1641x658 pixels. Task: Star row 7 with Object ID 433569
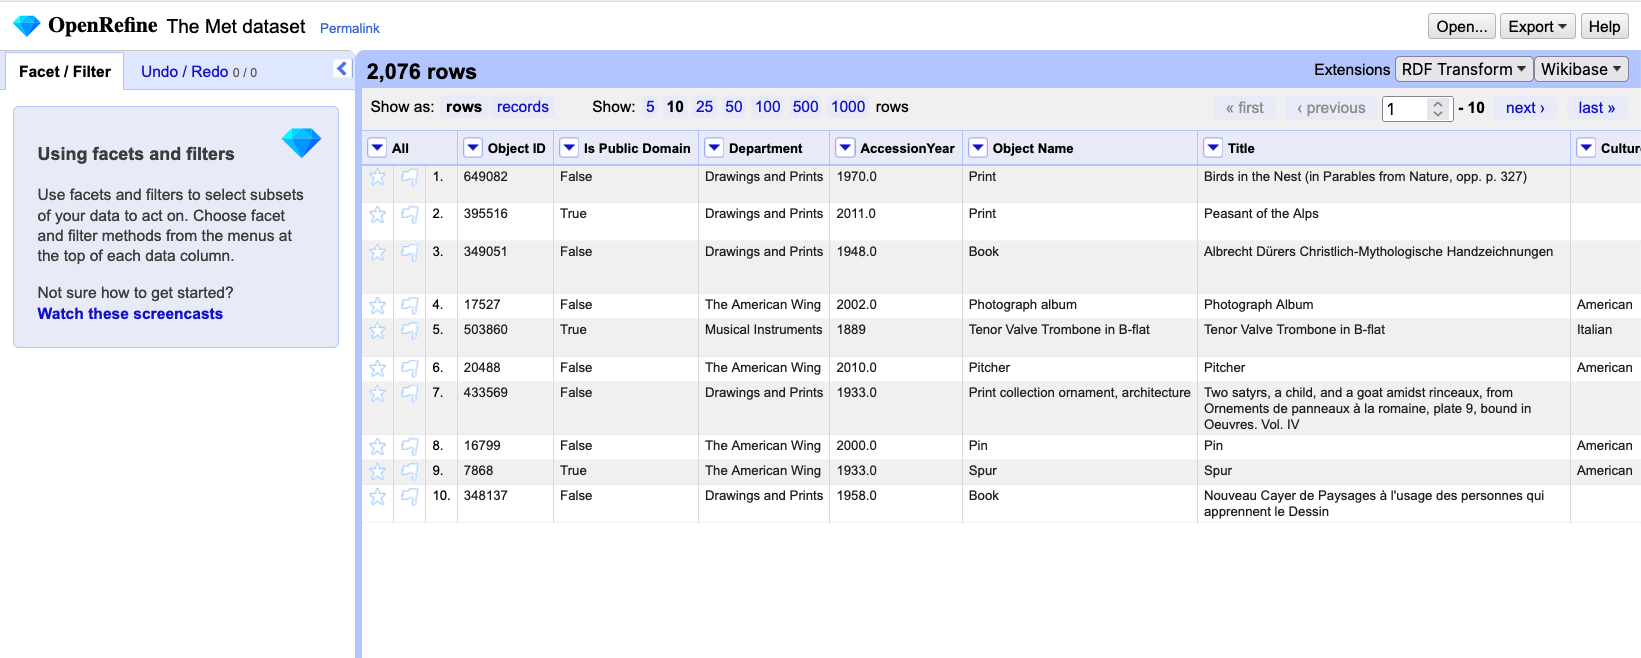point(377,393)
